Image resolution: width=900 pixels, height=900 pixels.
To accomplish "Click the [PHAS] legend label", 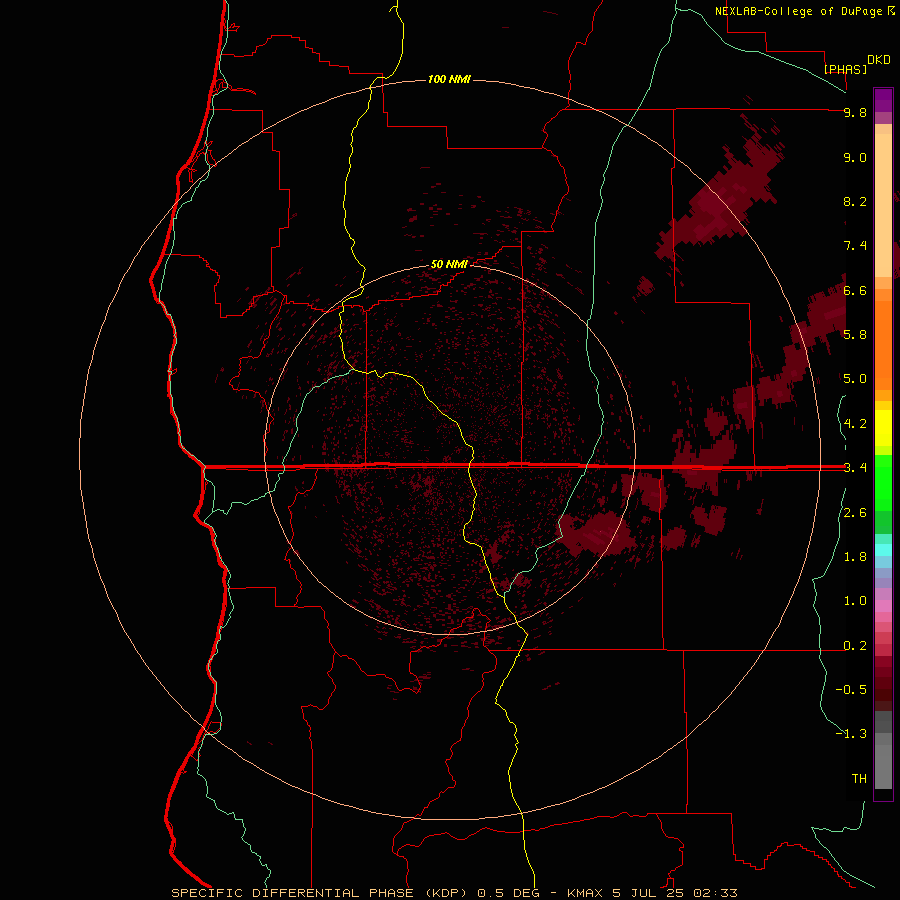I will pos(845,69).
